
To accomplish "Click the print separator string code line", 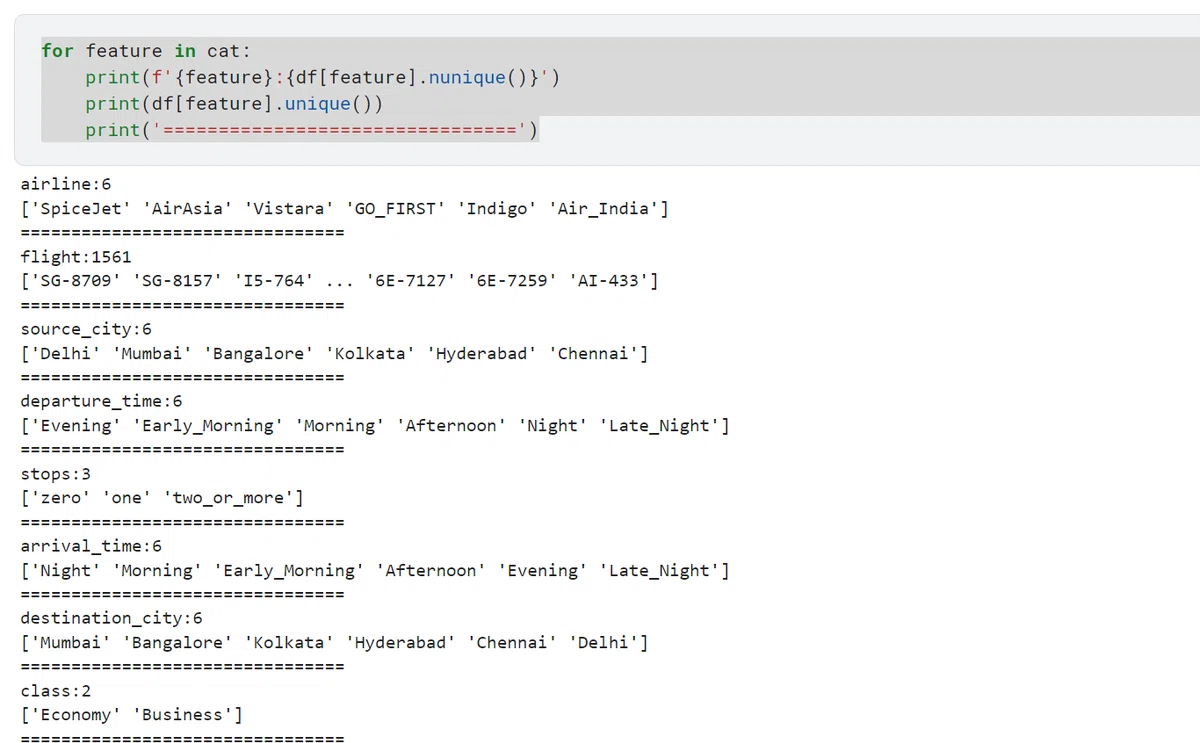I will pos(312,129).
